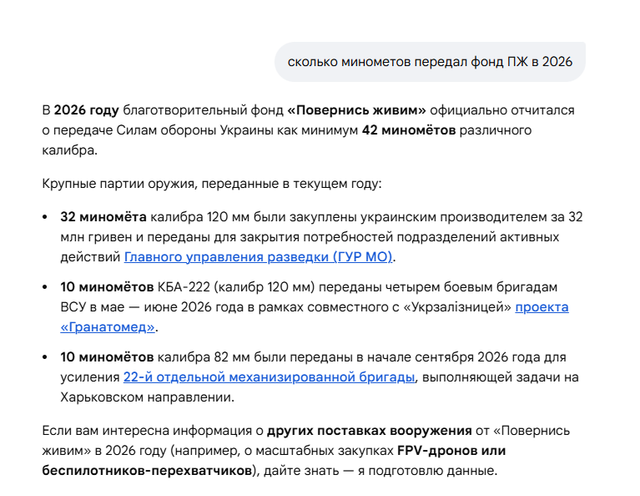Follow the 22-й отдельной механизированной бригады link
The width and height of the screenshot is (640, 496).
(x=269, y=377)
